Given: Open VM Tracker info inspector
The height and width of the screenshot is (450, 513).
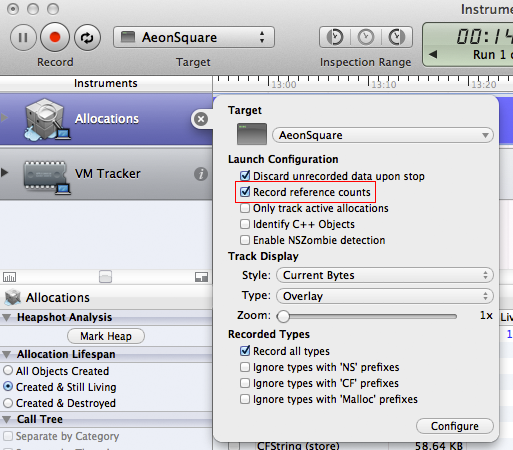Looking at the screenshot, I should (201, 174).
